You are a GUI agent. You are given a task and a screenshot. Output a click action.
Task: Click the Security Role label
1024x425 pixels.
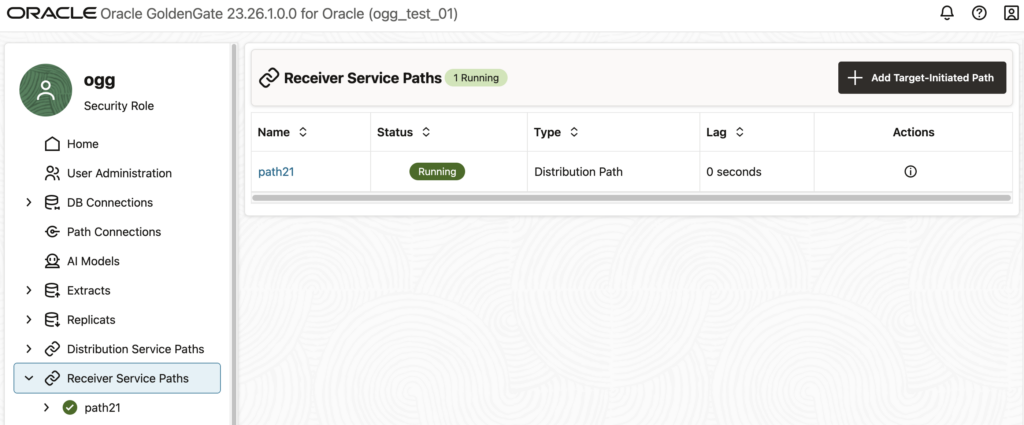(x=119, y=106)
